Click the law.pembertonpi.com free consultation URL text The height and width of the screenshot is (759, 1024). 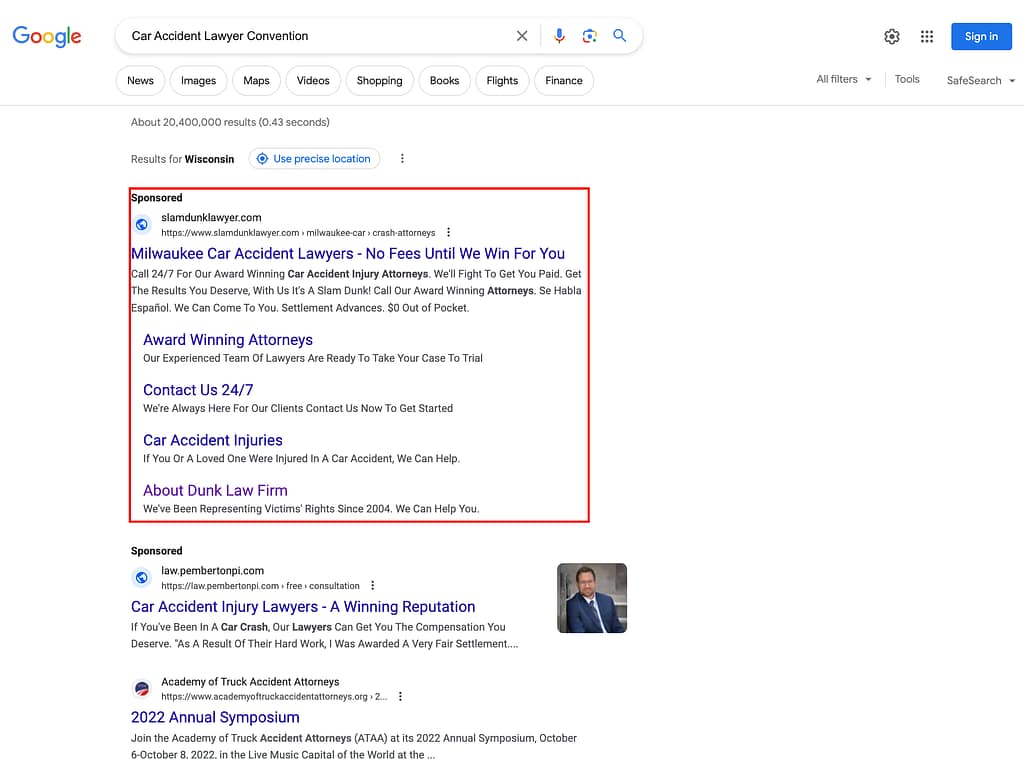click(260, 587)
